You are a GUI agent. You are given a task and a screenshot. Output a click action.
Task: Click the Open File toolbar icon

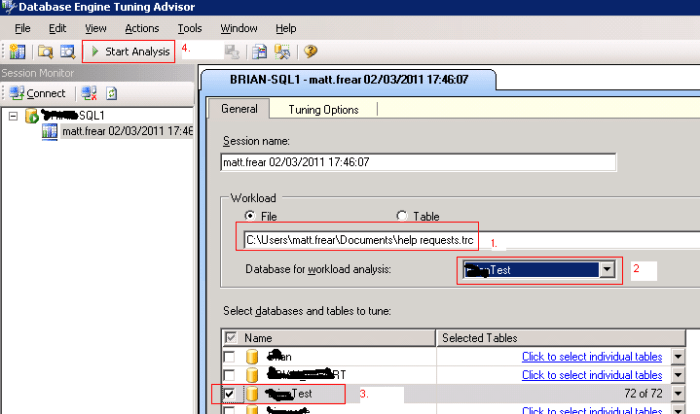coord(46,50)
